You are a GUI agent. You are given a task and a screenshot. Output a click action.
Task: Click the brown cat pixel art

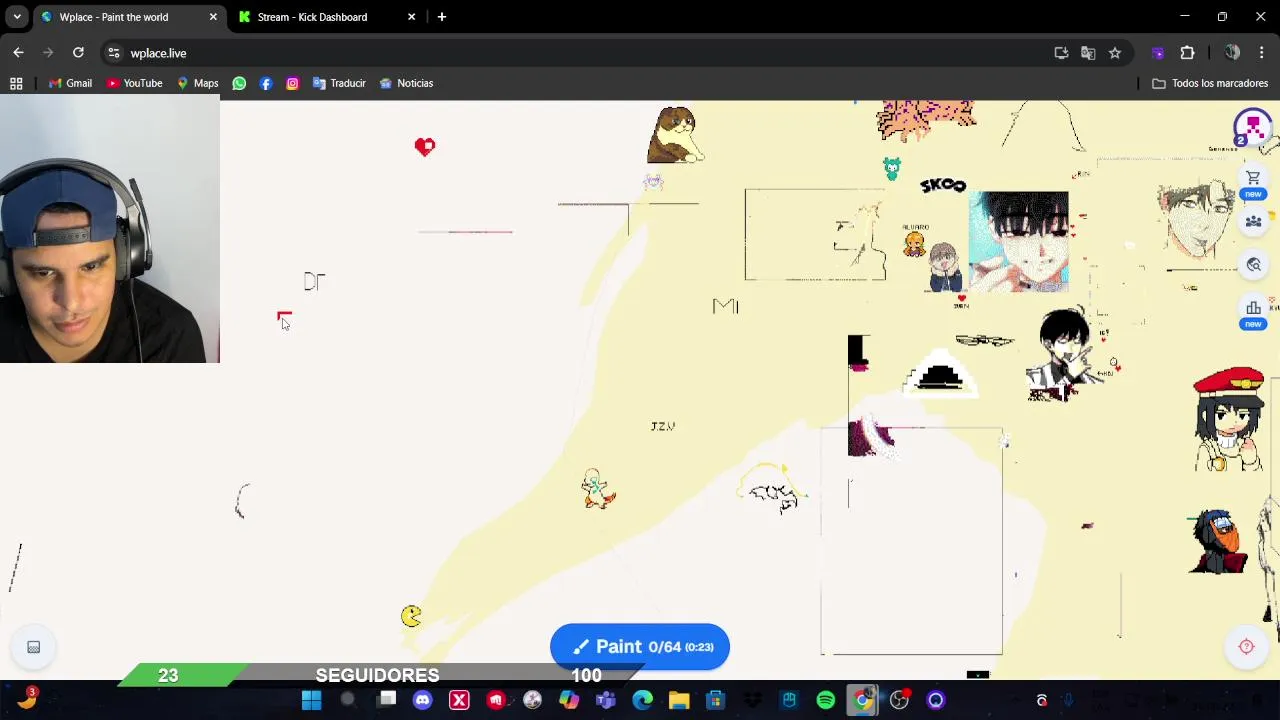point(675,135)
